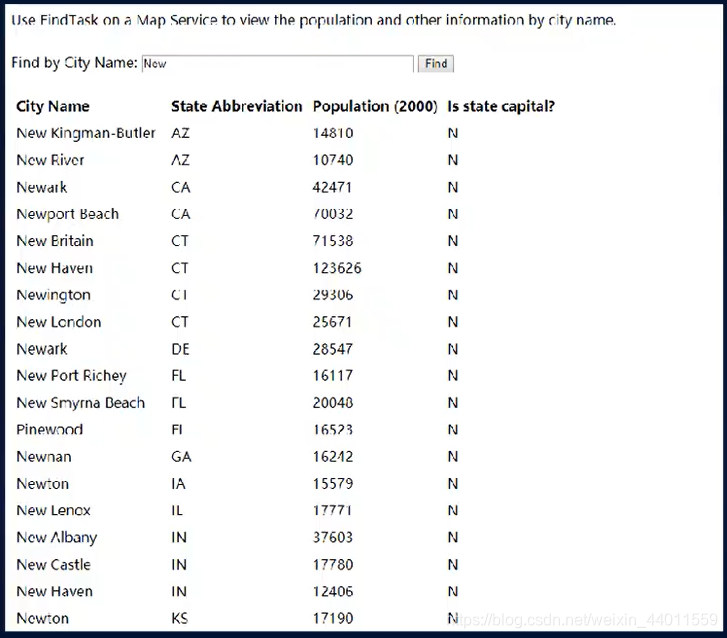Click the Population (2000) column header

[x=375, y=106]
